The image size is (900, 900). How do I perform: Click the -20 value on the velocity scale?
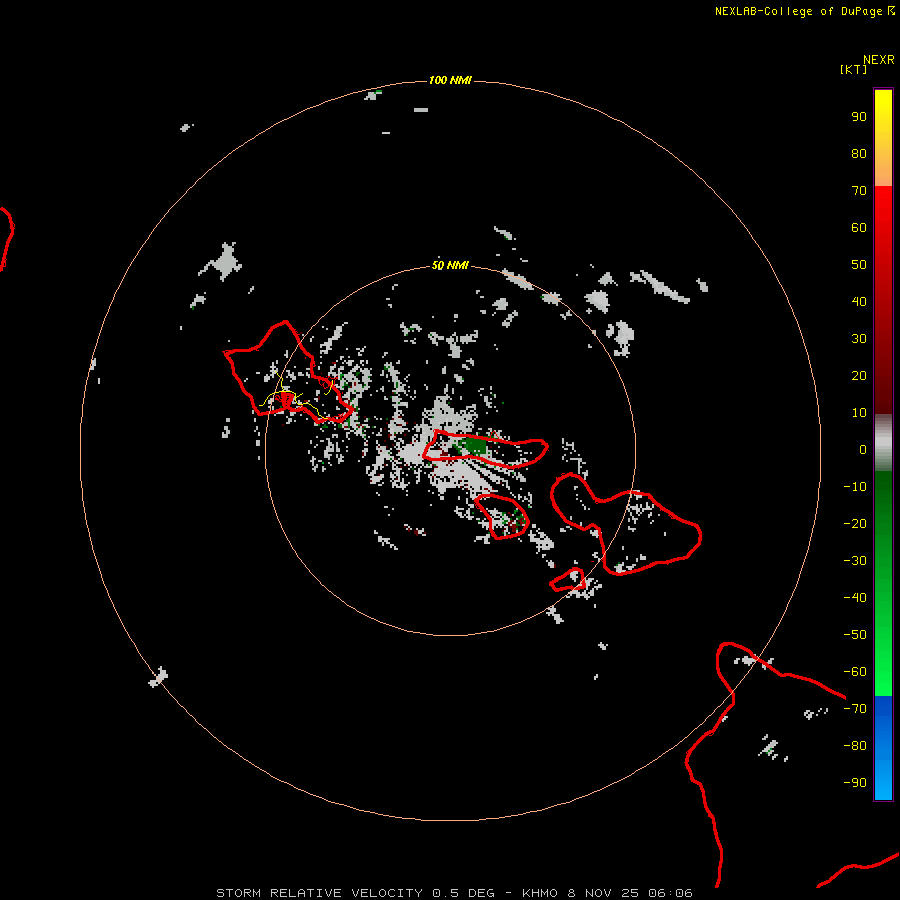[x=855, y=524]
